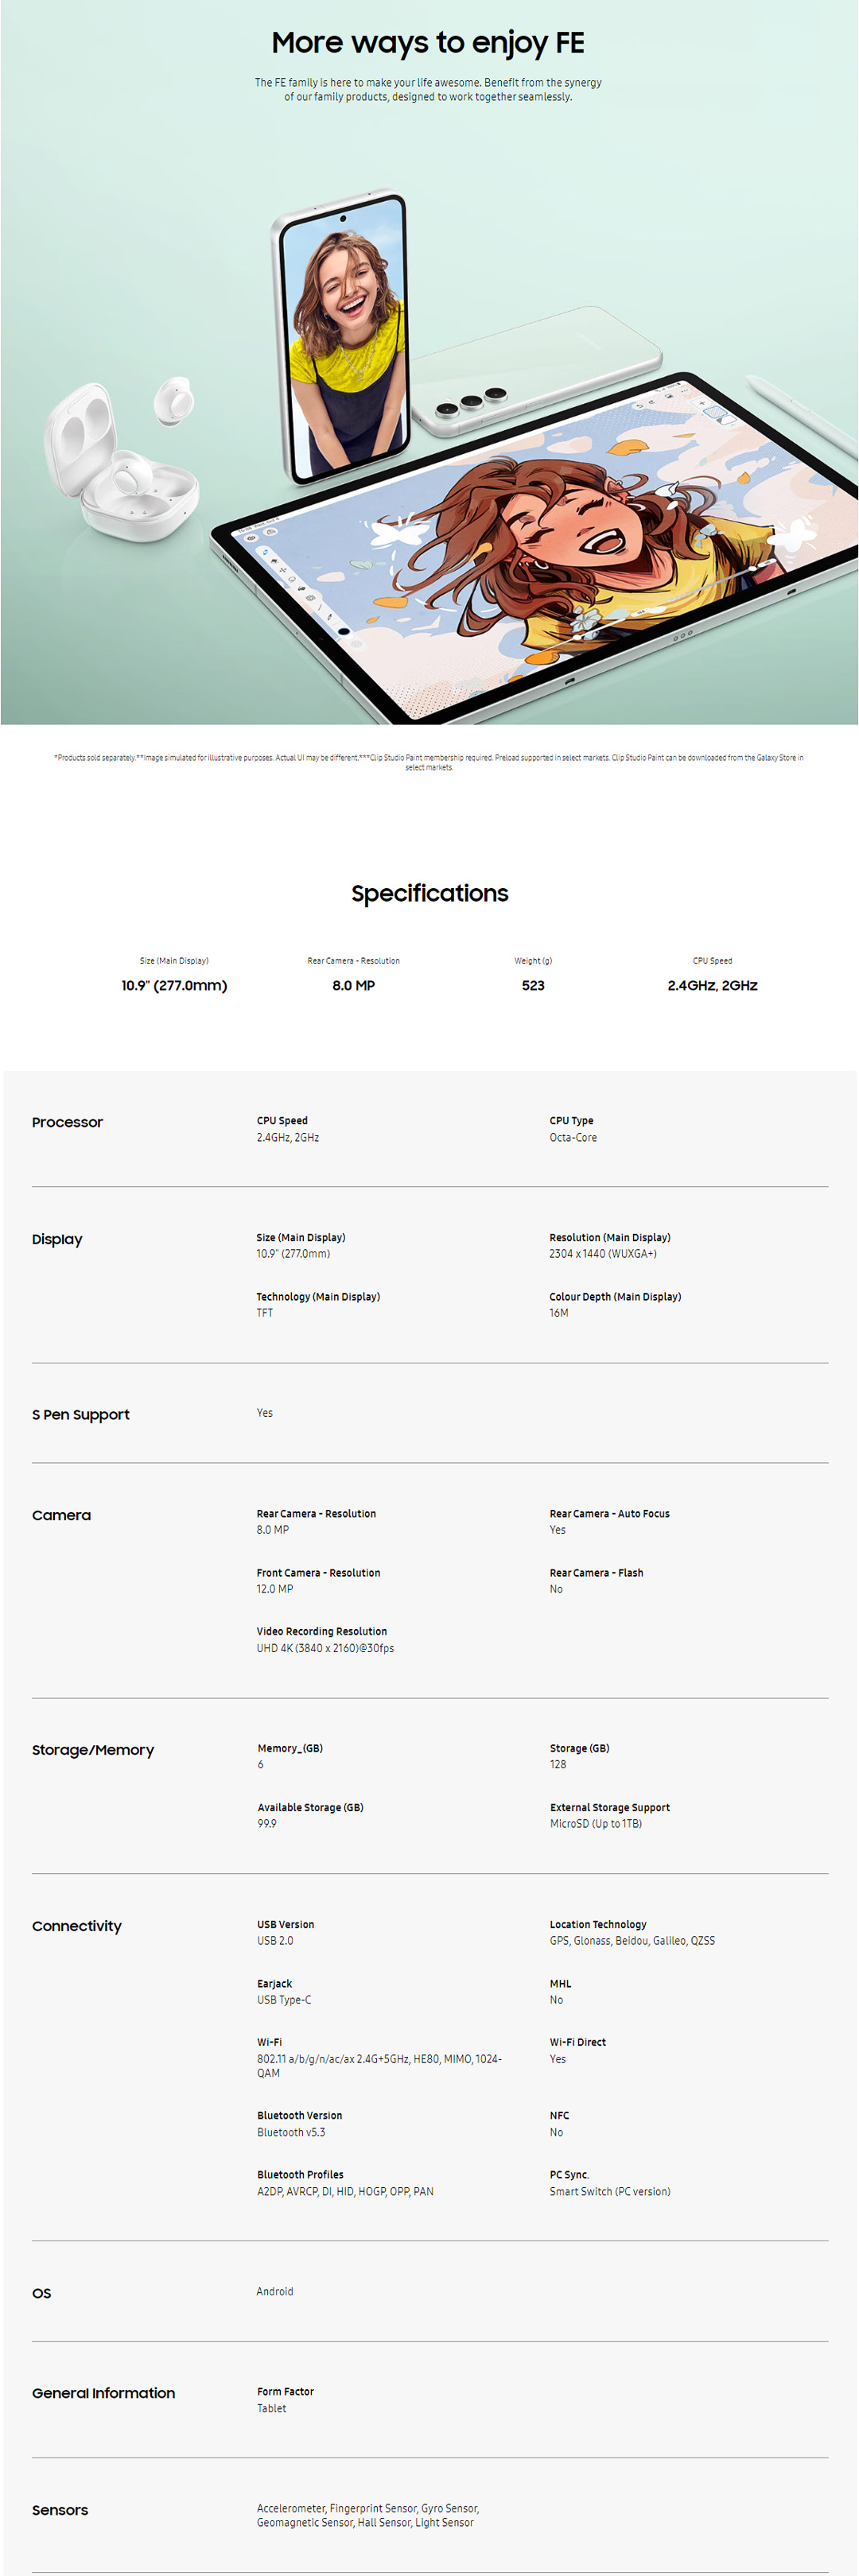Click the S Pen Support section label
Viewport: 859px width, 2576px height.
[x=81, y=1414]
